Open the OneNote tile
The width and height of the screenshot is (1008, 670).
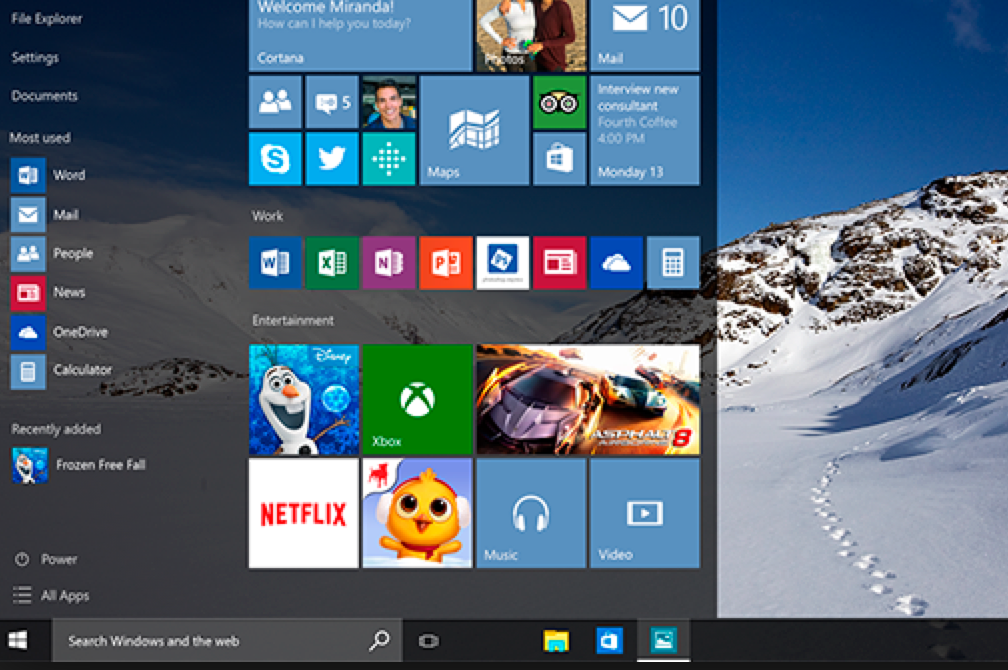coord(389,263)
